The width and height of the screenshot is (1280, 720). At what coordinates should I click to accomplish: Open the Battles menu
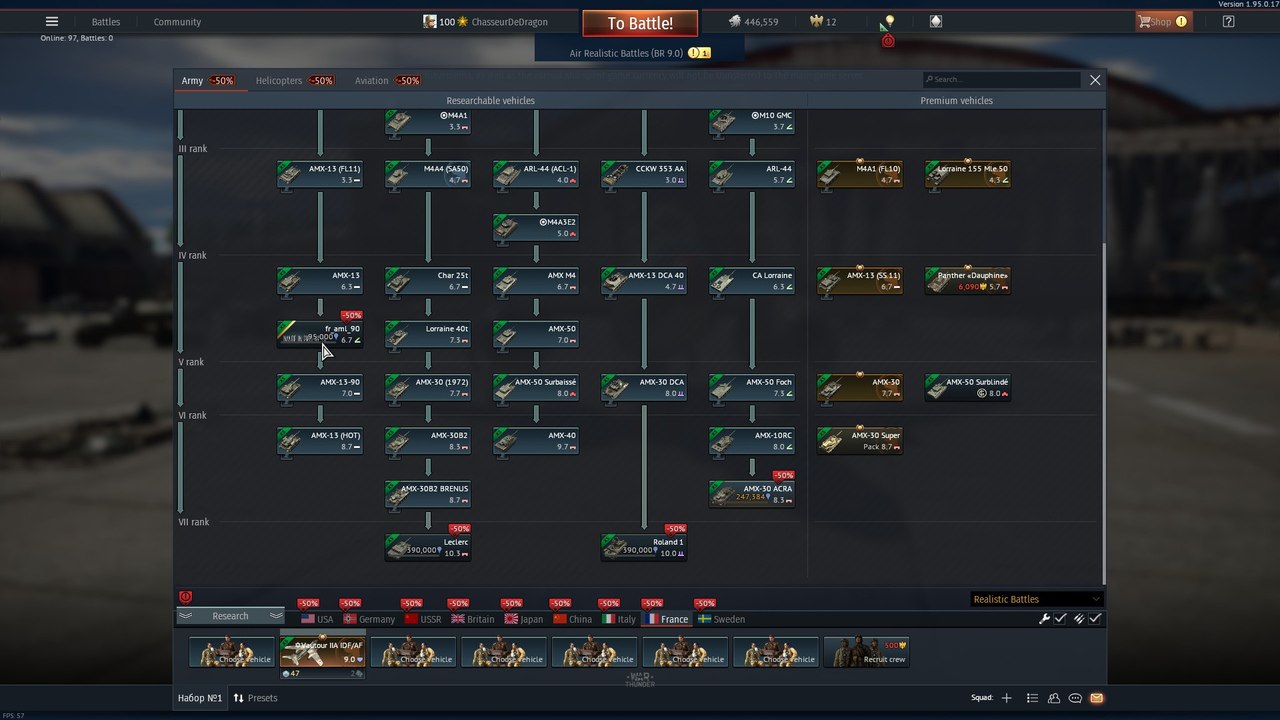click(x=106, y=22)
